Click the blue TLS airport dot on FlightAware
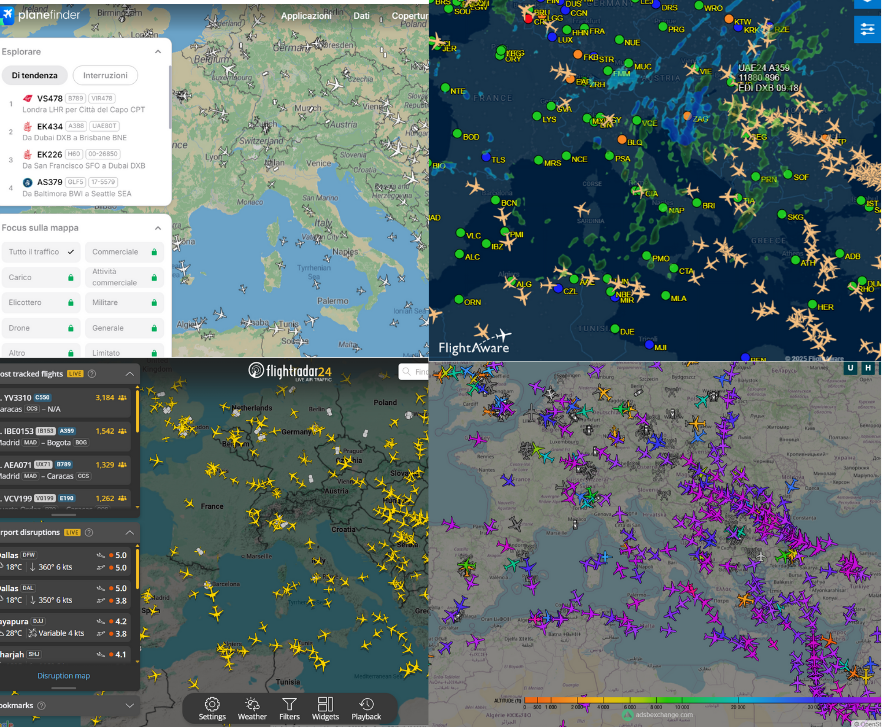The image size is (882, 728). [486, 157]
